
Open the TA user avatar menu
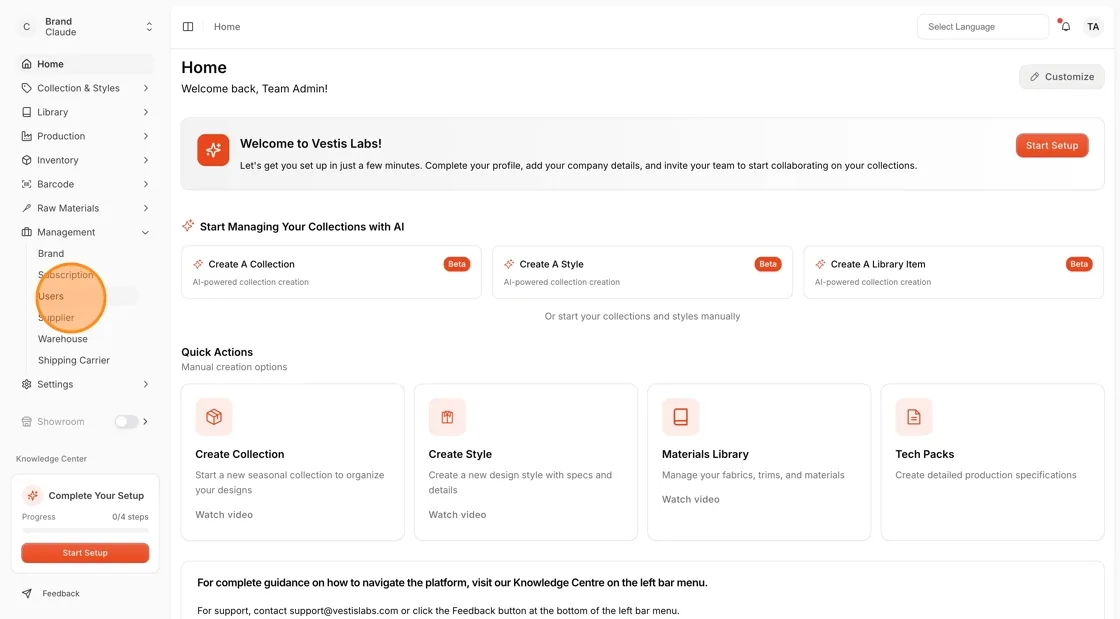(1093, 26)
